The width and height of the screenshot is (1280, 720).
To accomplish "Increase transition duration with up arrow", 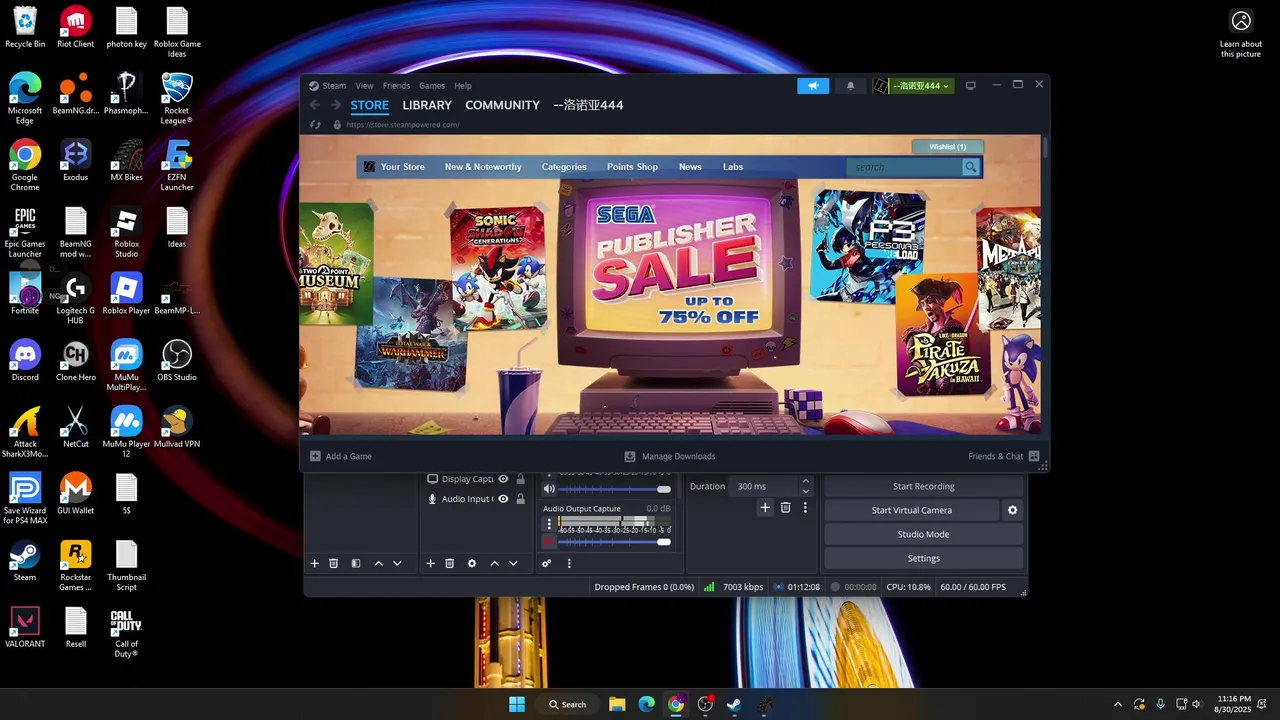I will coord(806,482).
